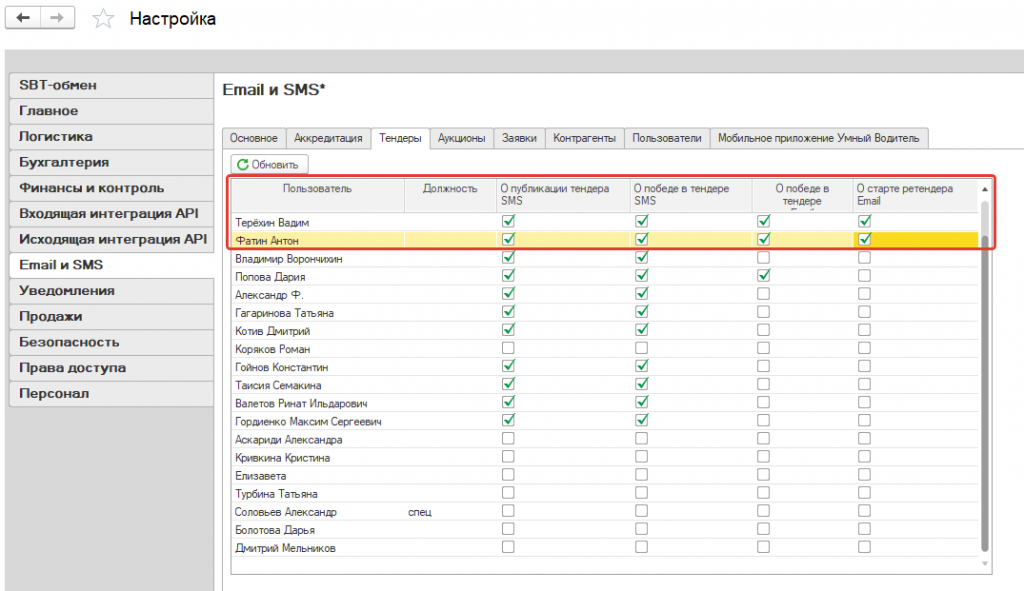Viewport: 1024px width, 591px height.
Task: Open the Аккредитация tab
Action: [328, 138]
